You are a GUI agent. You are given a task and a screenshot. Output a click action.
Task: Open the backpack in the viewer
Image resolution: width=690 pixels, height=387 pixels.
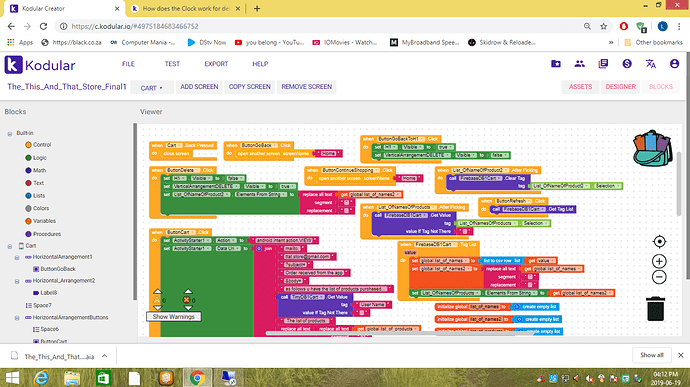(x=653, y=148)
